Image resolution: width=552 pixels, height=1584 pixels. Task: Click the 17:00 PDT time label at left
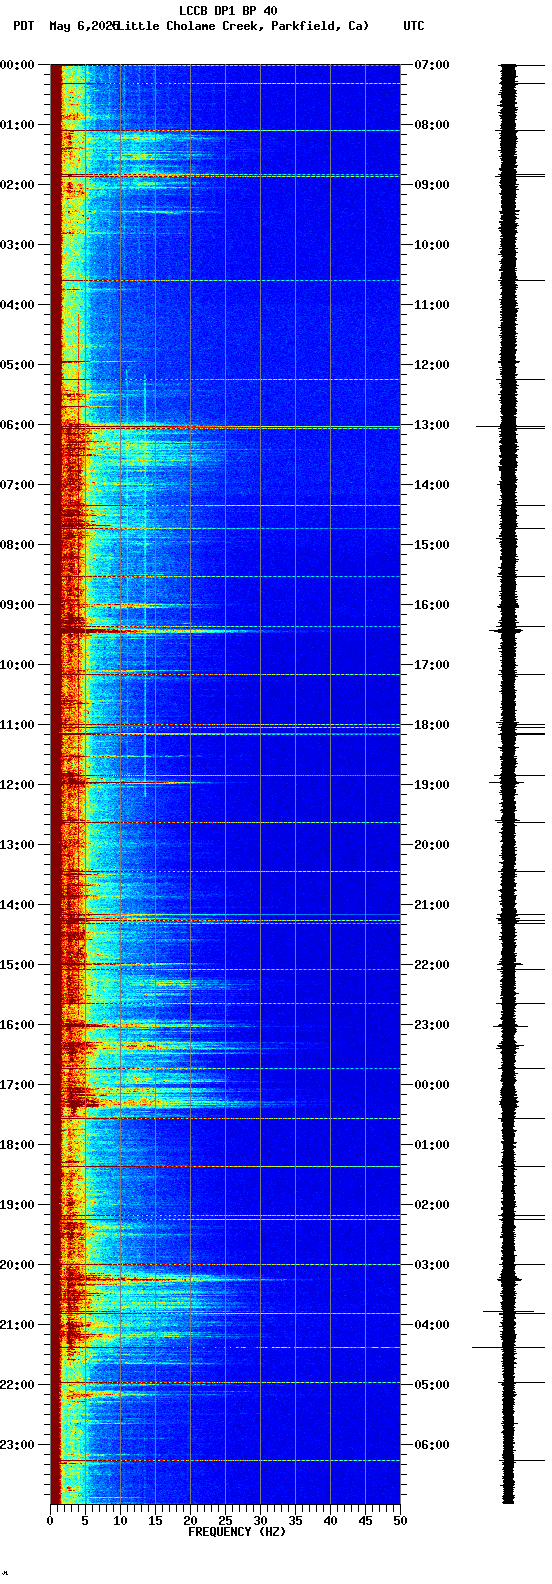coord(18,1085)
